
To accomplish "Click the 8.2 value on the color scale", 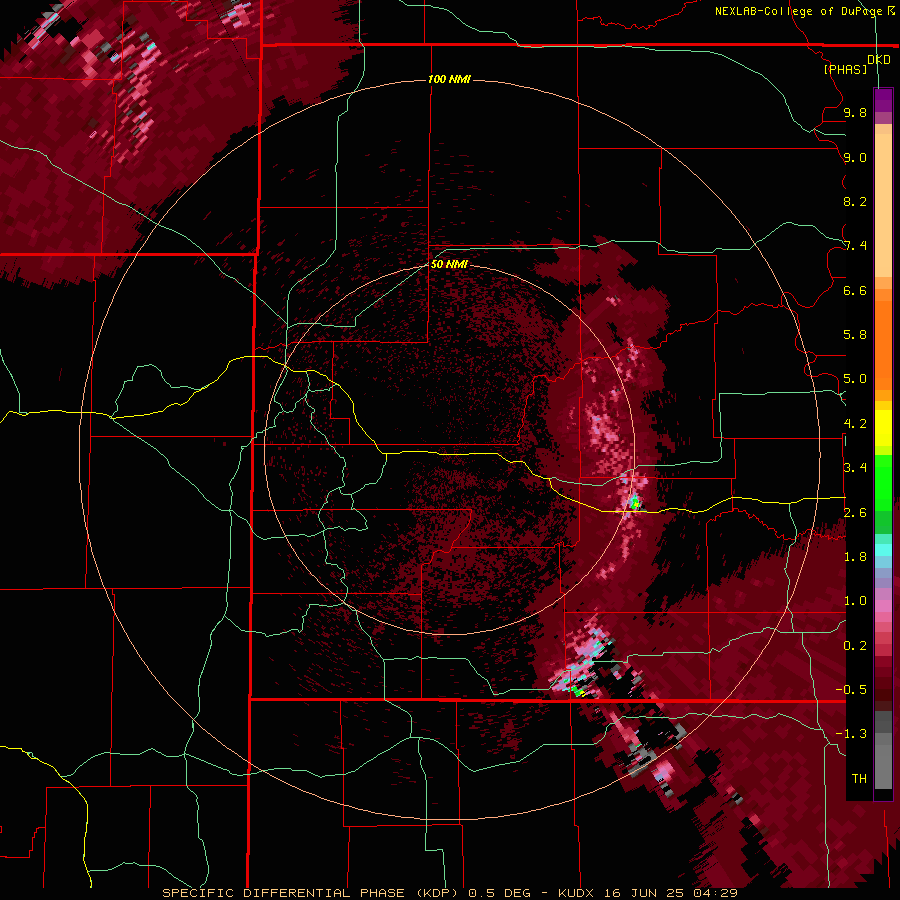I will (x=855, y=201).
